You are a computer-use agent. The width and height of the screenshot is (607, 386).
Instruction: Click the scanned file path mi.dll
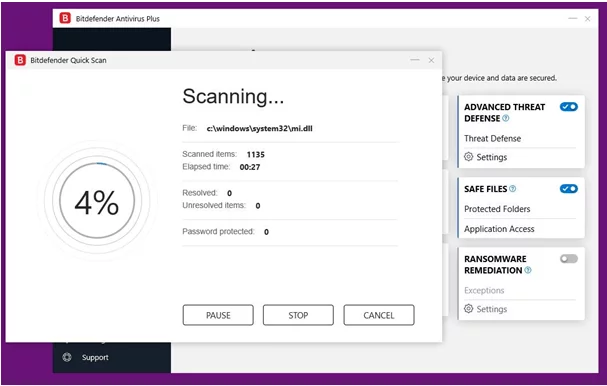pos(259,129)
